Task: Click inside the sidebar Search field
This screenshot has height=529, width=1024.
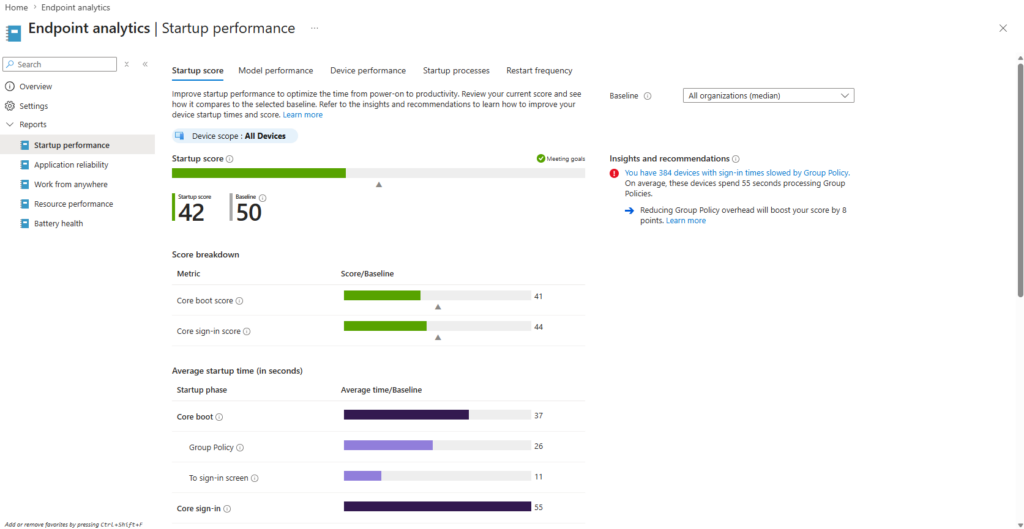Action: (60, 64)
